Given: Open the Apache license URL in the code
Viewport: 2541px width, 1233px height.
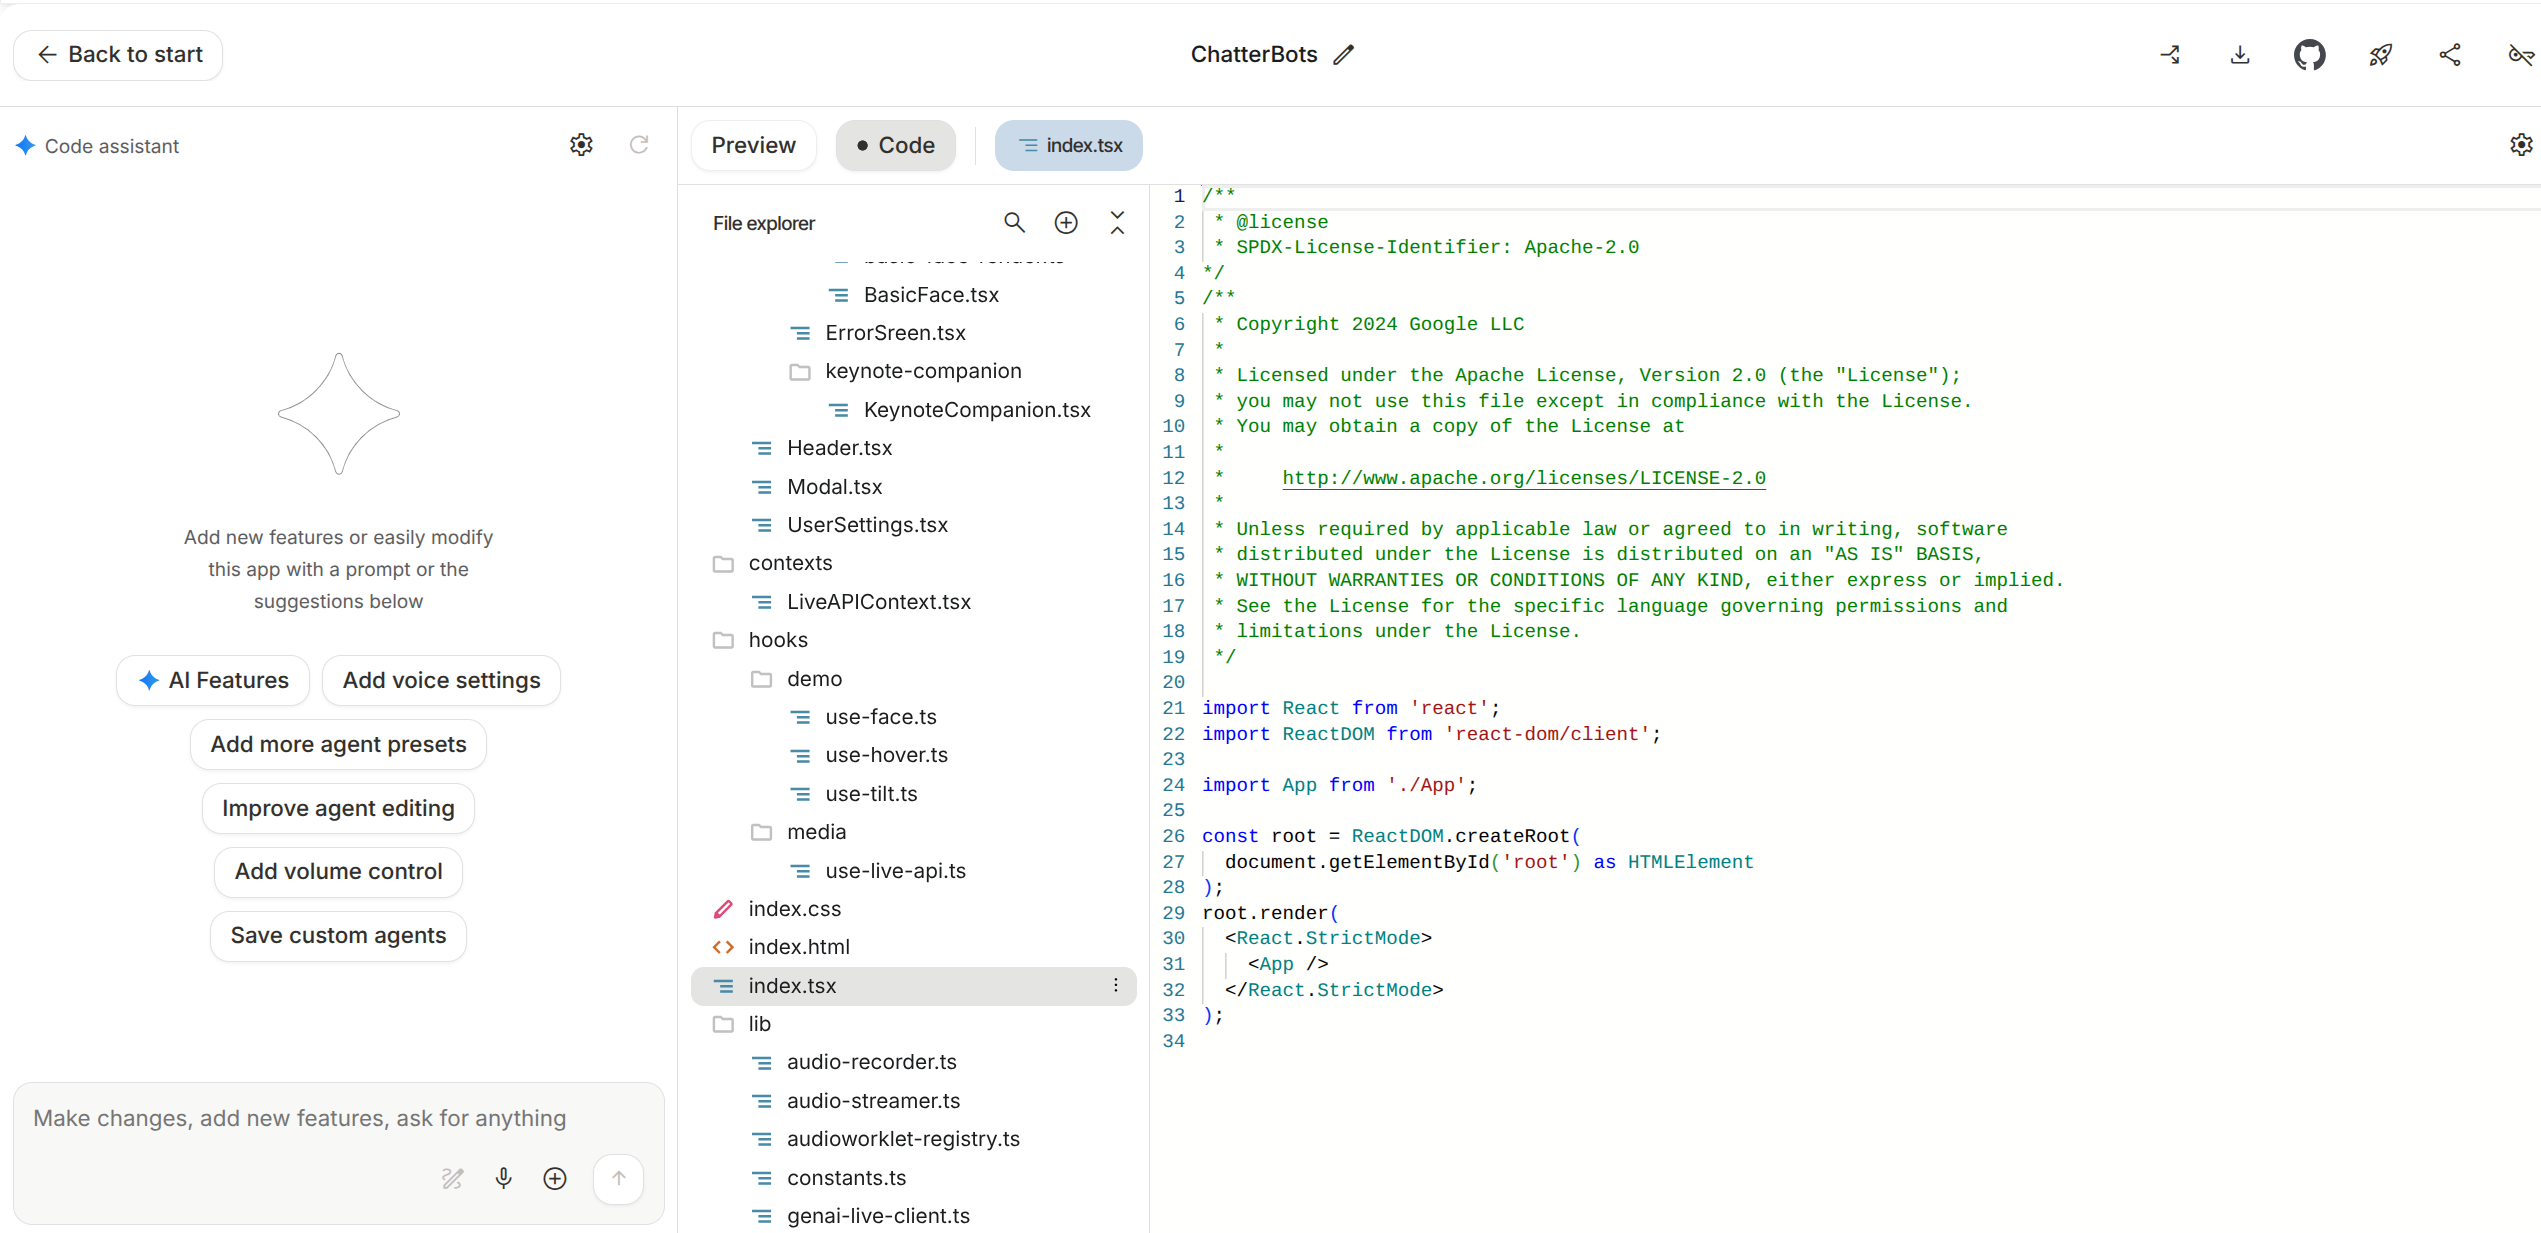Looking at the screenshot, I should (1522, 478).
